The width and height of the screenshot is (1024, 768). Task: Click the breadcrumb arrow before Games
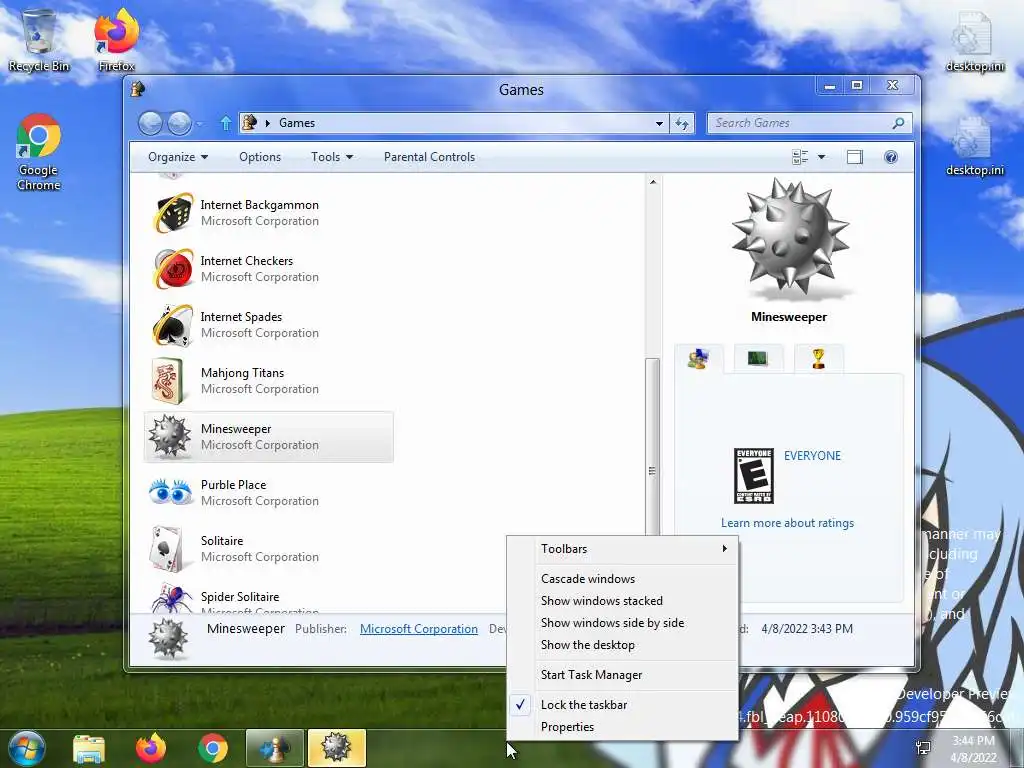(x=267, y=123)
